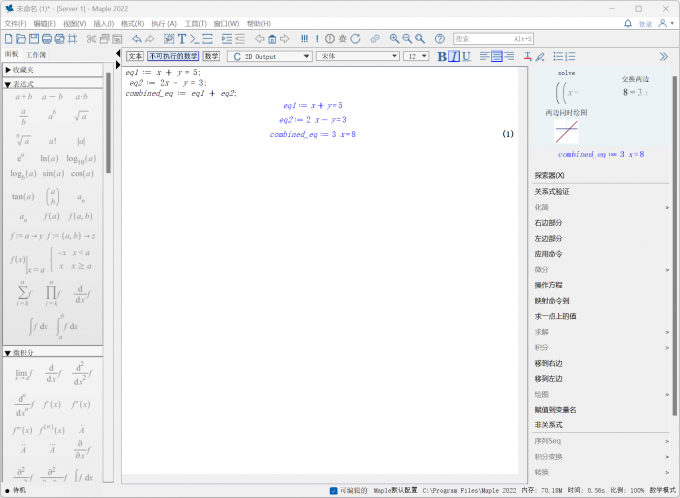Image resolution: width=680 pixels, height=498 pixels.
Task: Redo the last undone action
Action: click(x=150, y=39)
